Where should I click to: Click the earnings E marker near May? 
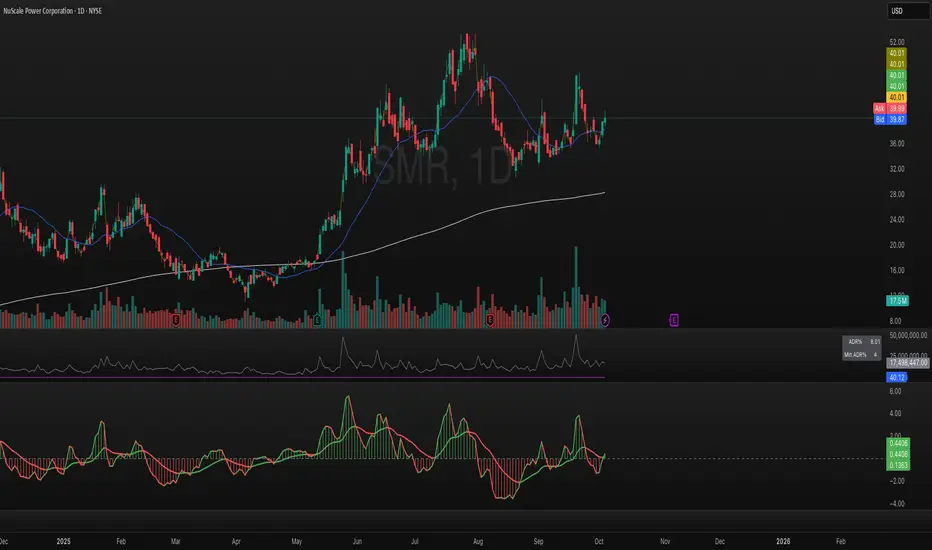[x=317, y=320]
